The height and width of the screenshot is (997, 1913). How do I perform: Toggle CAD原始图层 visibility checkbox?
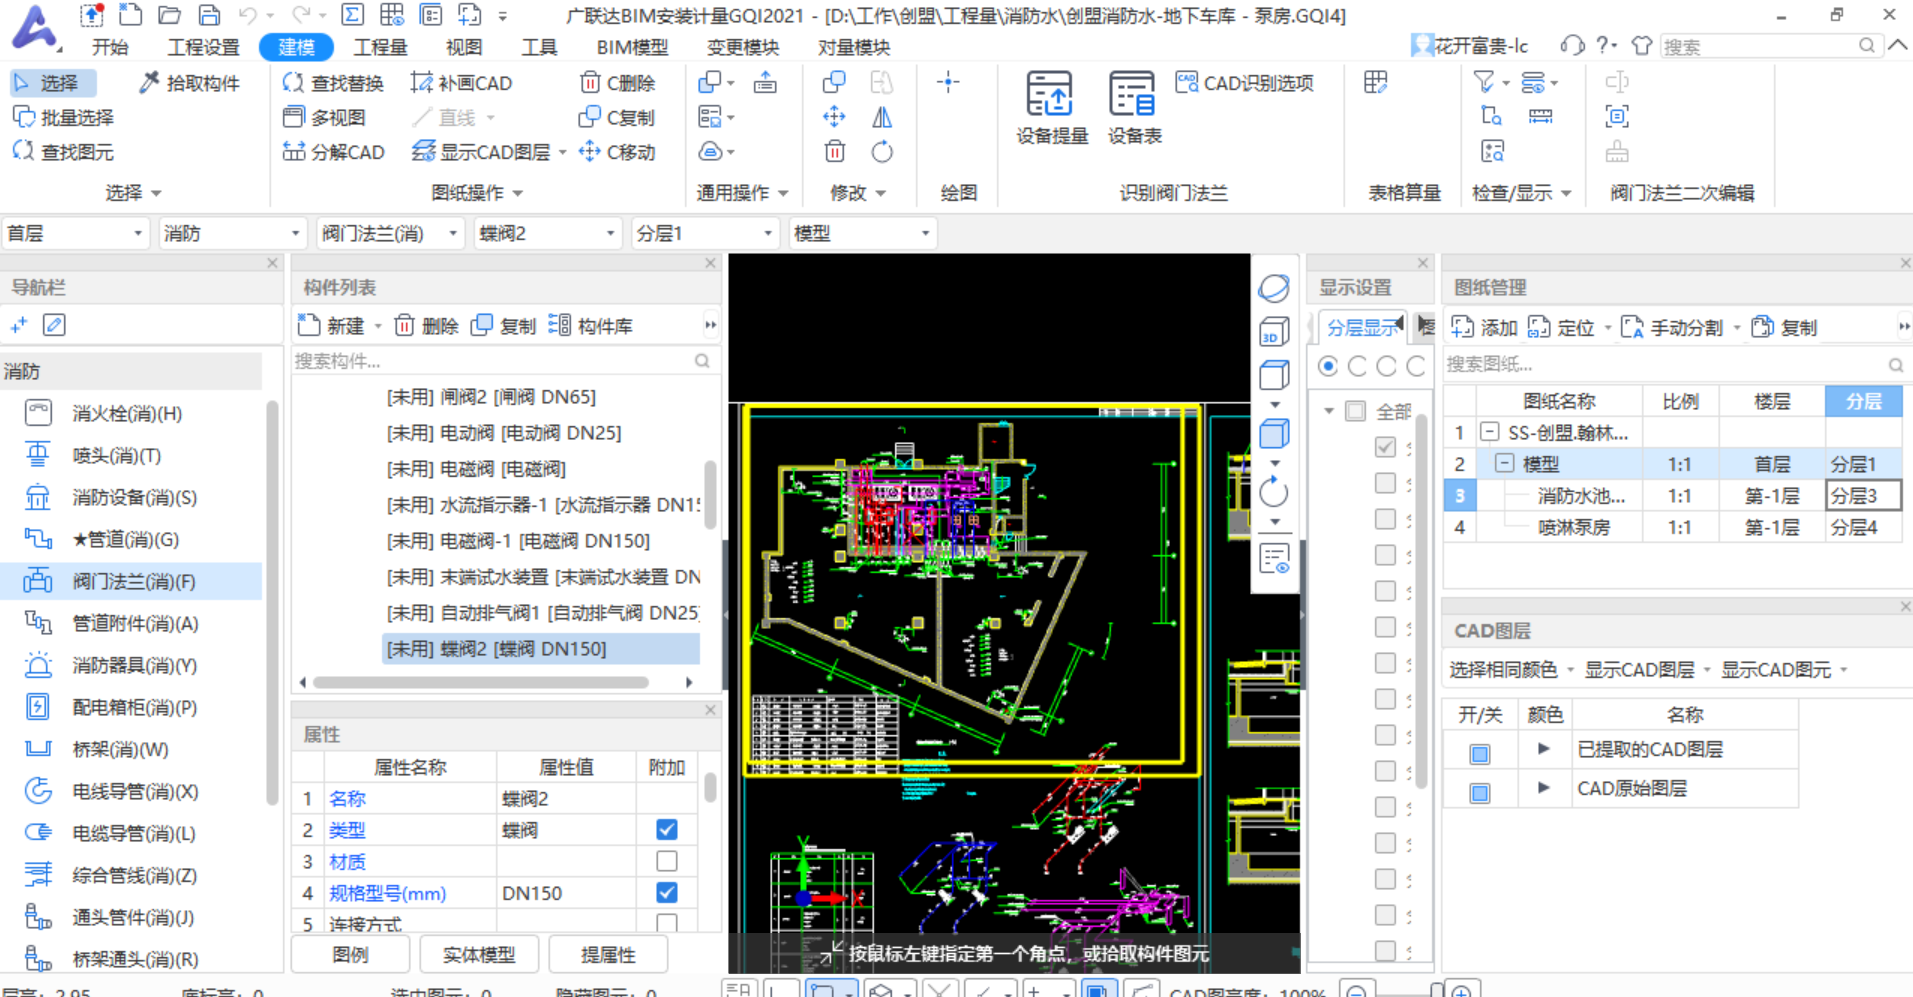point(1480,792)
